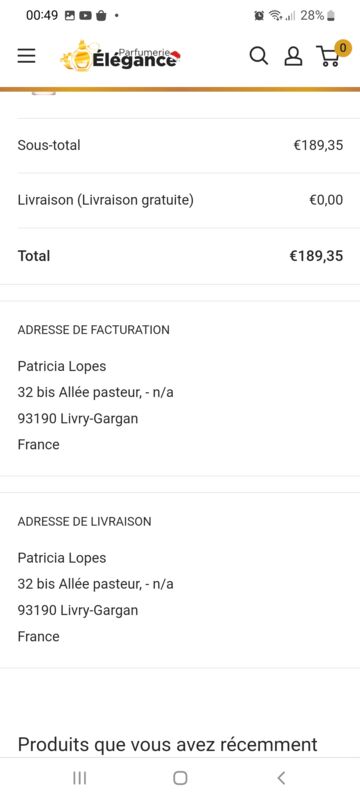Tap the Wi-Fi status icon
Image resolution: width=360 pixels, height=800 pixels.
276,16
